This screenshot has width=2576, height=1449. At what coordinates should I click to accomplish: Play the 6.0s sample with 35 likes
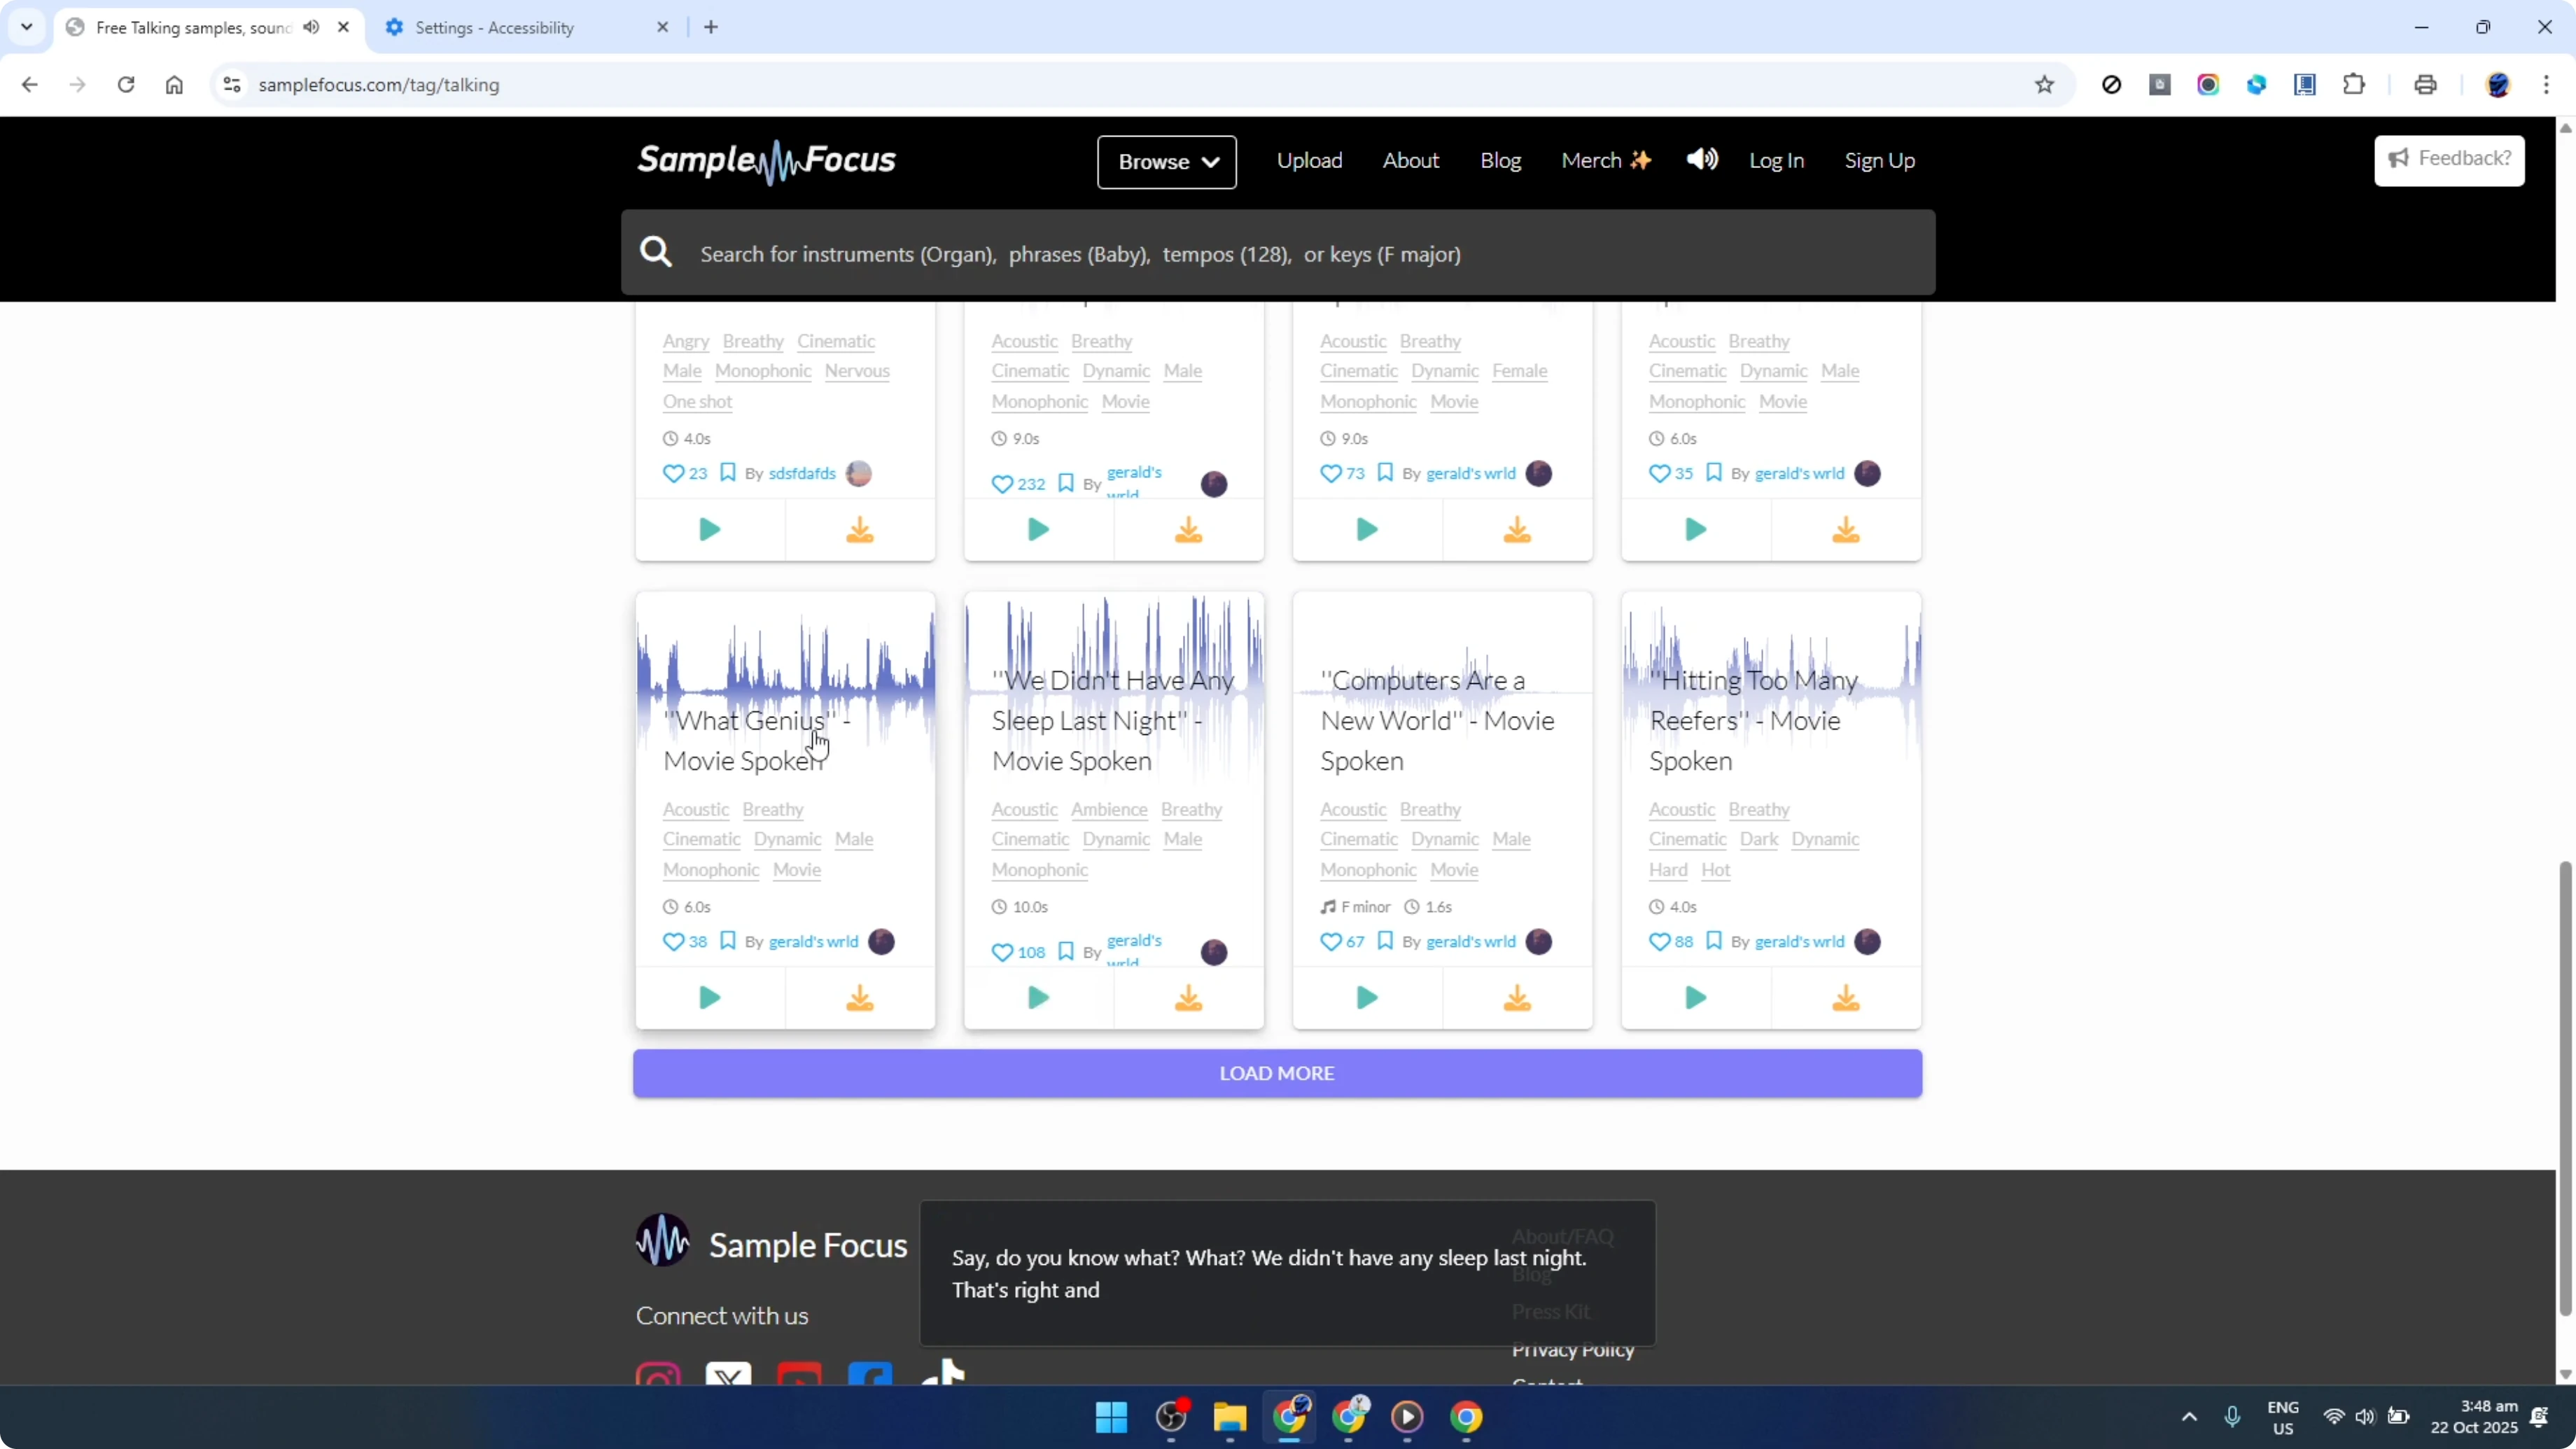pyautogui.click(x=1696, y=530)
